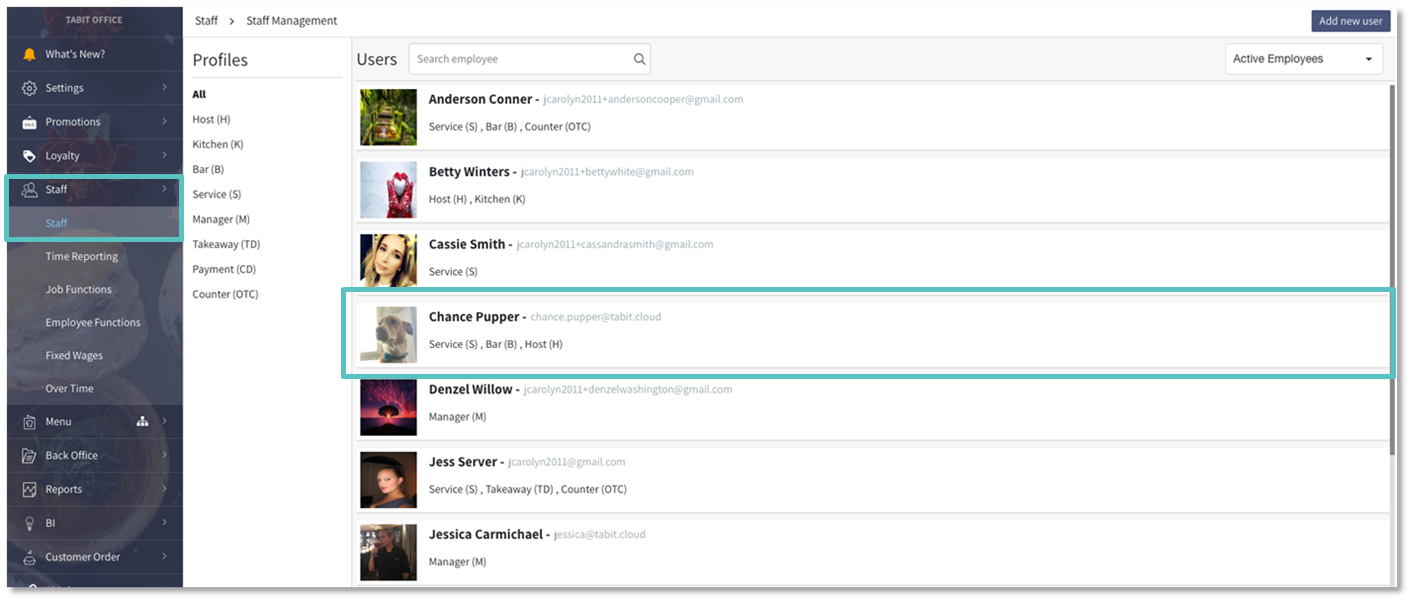This screenshot has height=602, width=1412.
Task: Filter profiles by Kitchen (K)
Action: [x=217, y=144]
